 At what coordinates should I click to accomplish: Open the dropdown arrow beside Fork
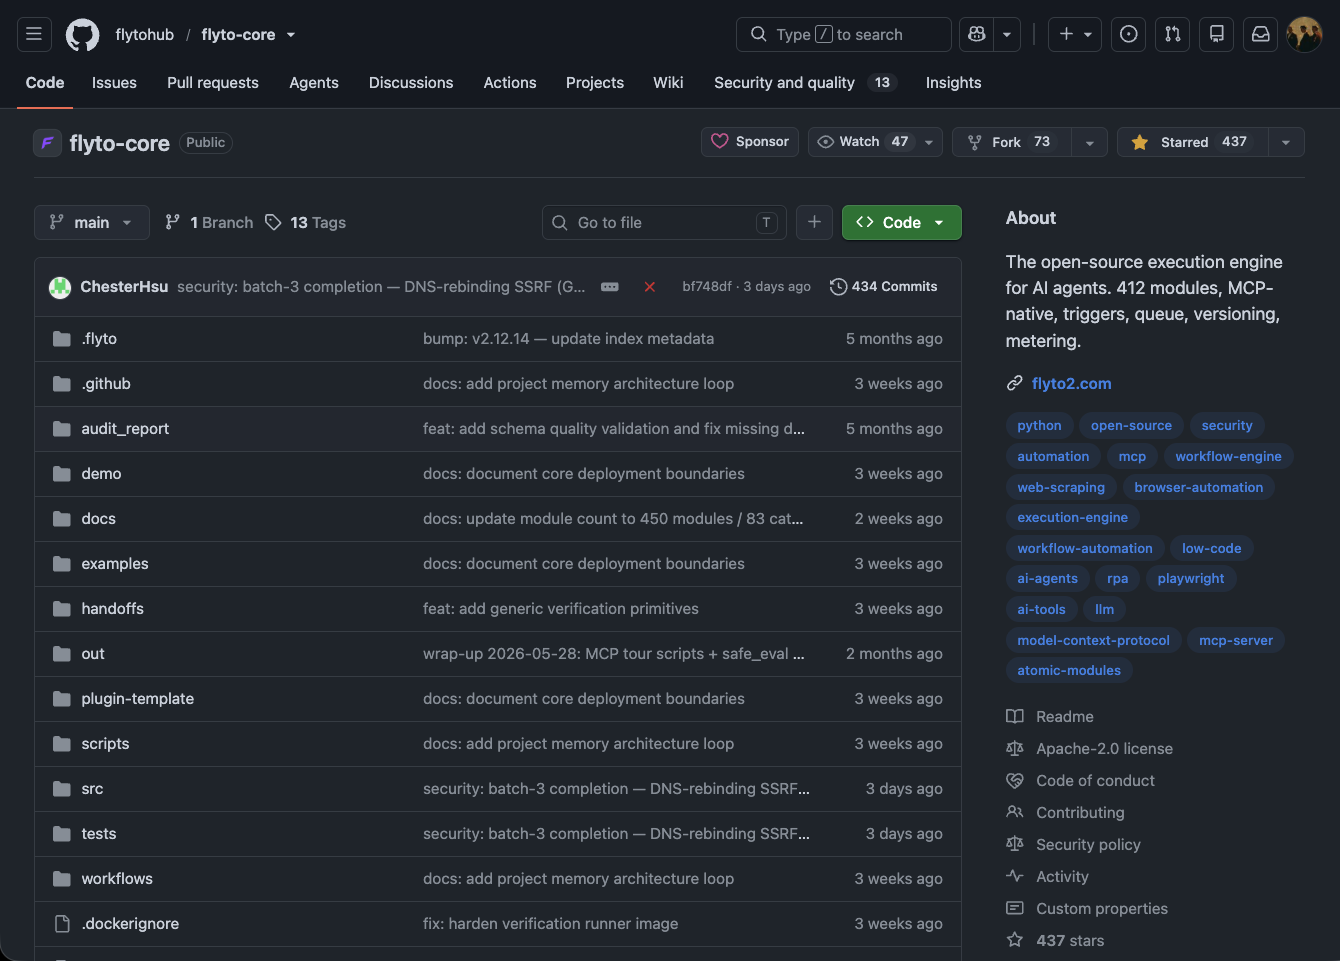(x=1090, y=142)
